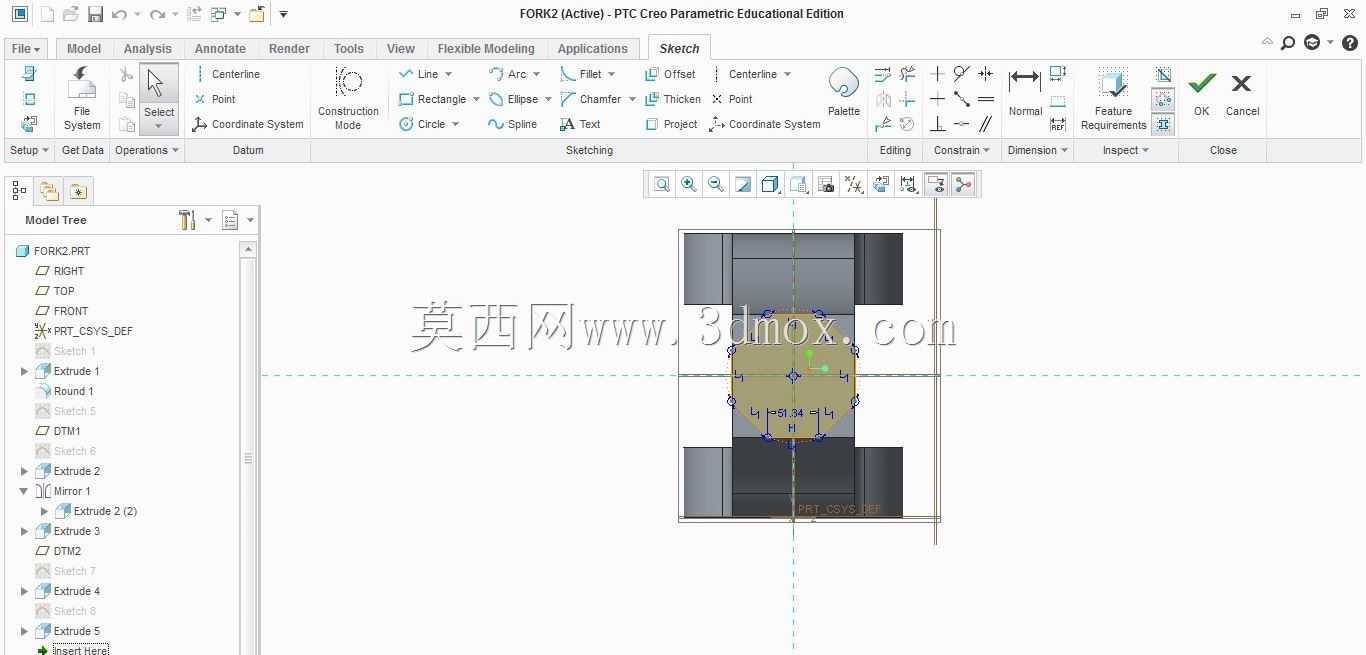Switch to the Flexible Modeling tab
Viewport: 1366px width, 655px height.
(486, 49)
